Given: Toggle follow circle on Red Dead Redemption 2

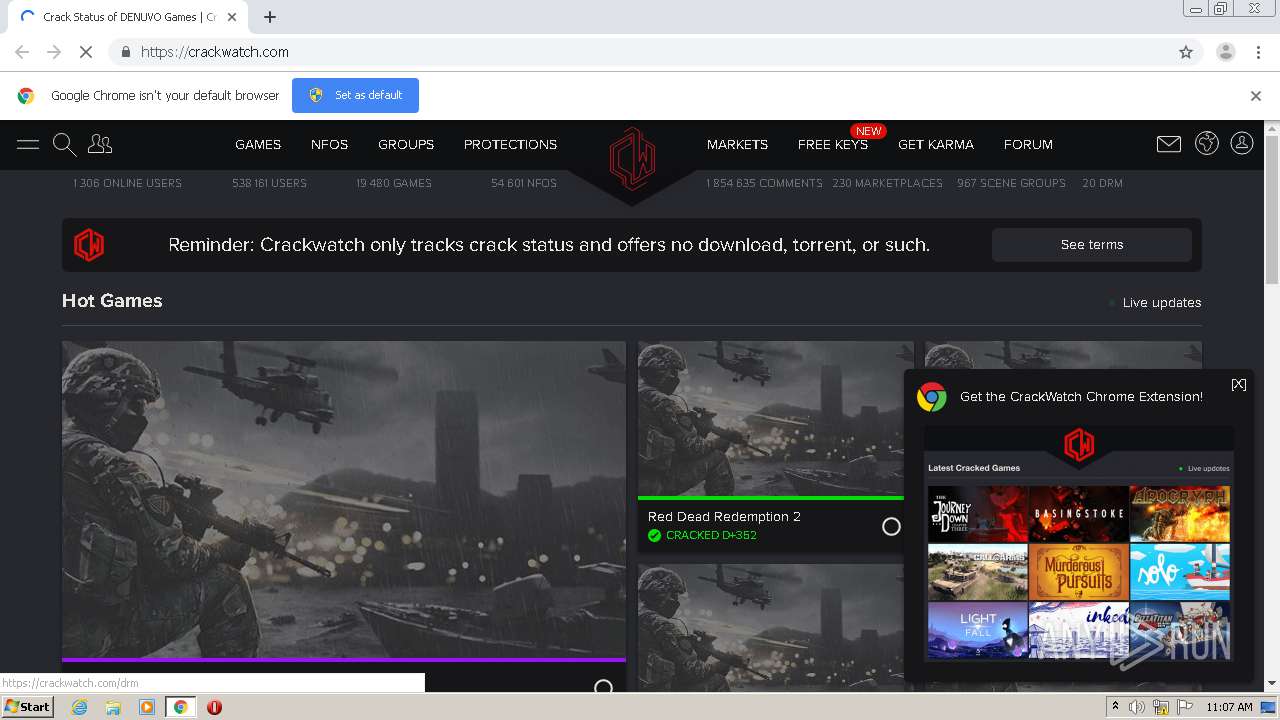Looking at the screenshot, I should point(891,527).
